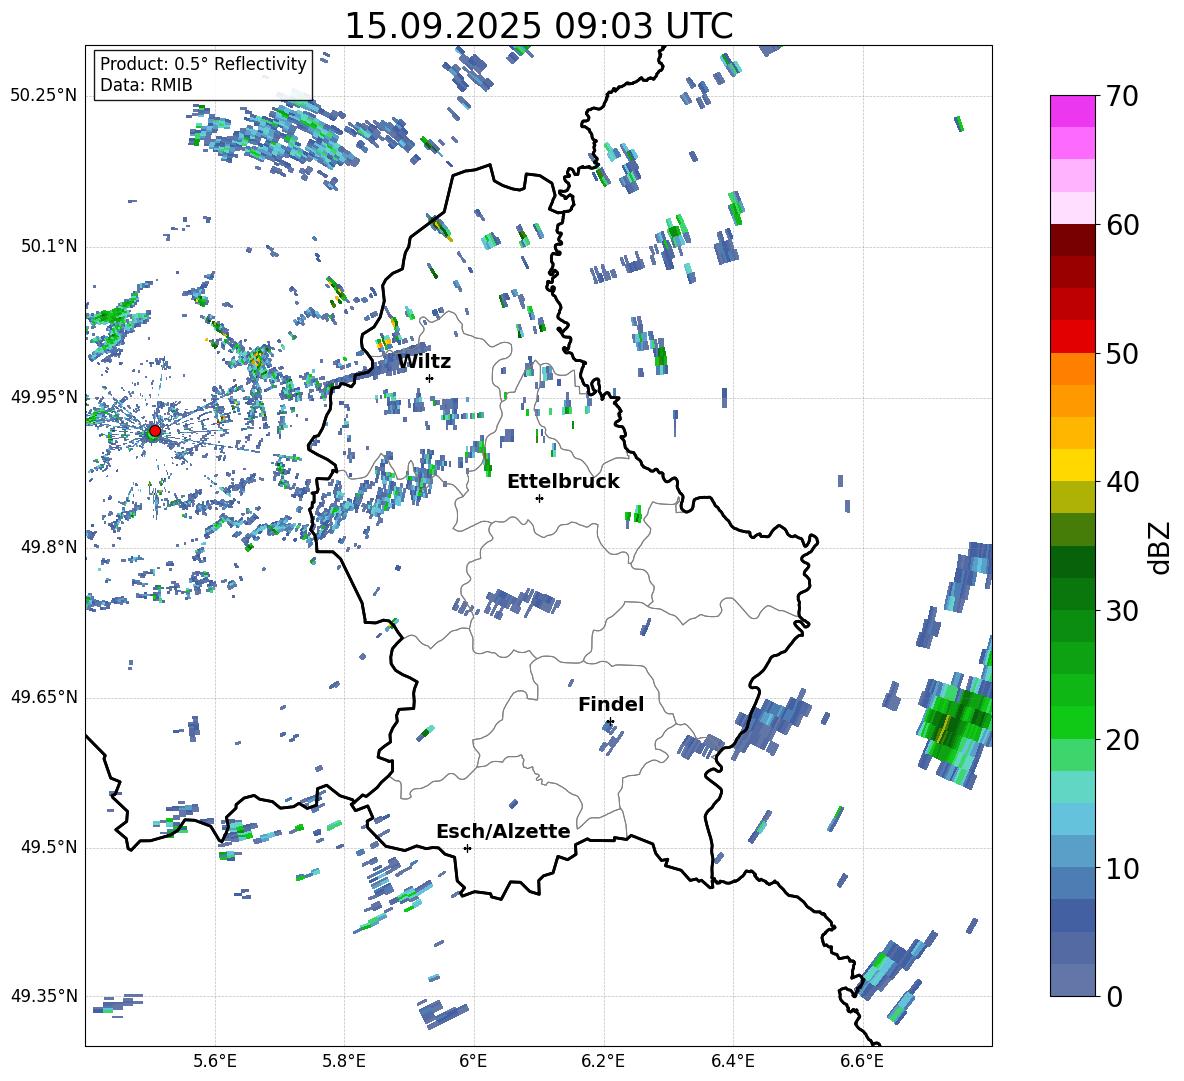Screen dimensions: 1184x1081
Task: Click the light blue colorbar segment above 10
Action: tap(1072, 819)
